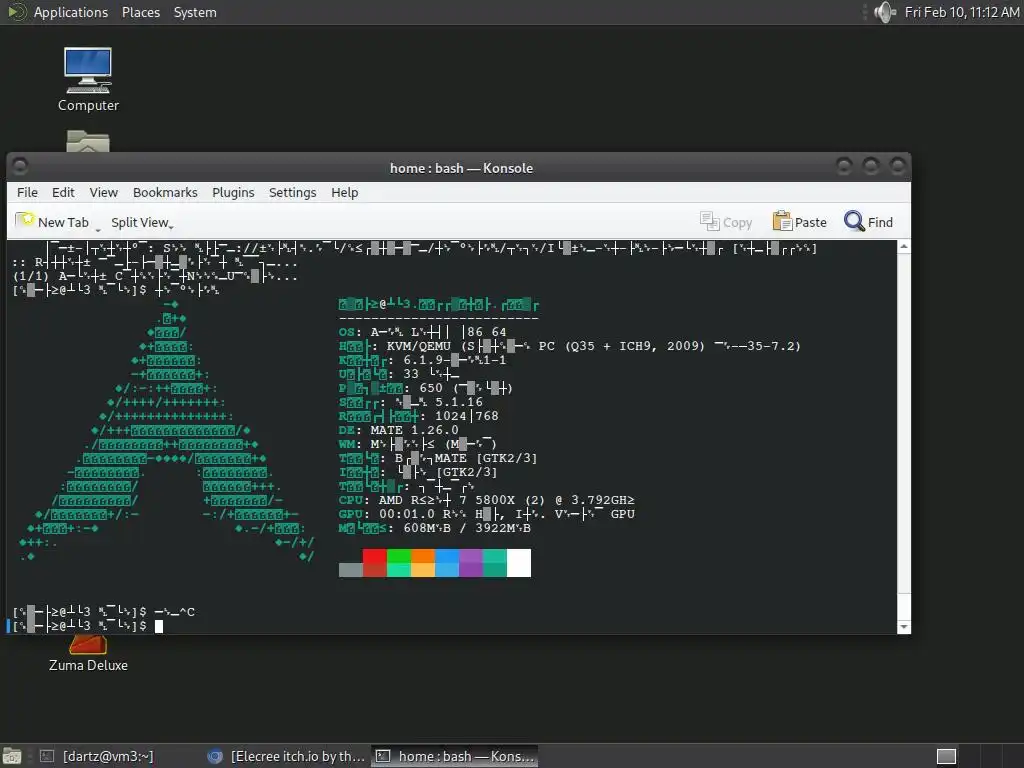Click the MATE Applications menu logo icon

pos(16,12)
